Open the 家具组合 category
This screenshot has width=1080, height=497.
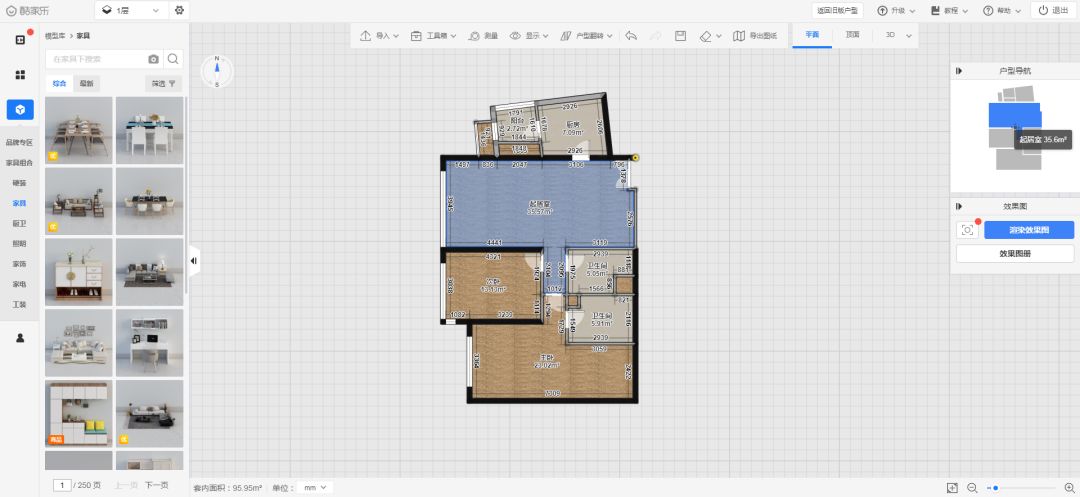pos(19,163)
